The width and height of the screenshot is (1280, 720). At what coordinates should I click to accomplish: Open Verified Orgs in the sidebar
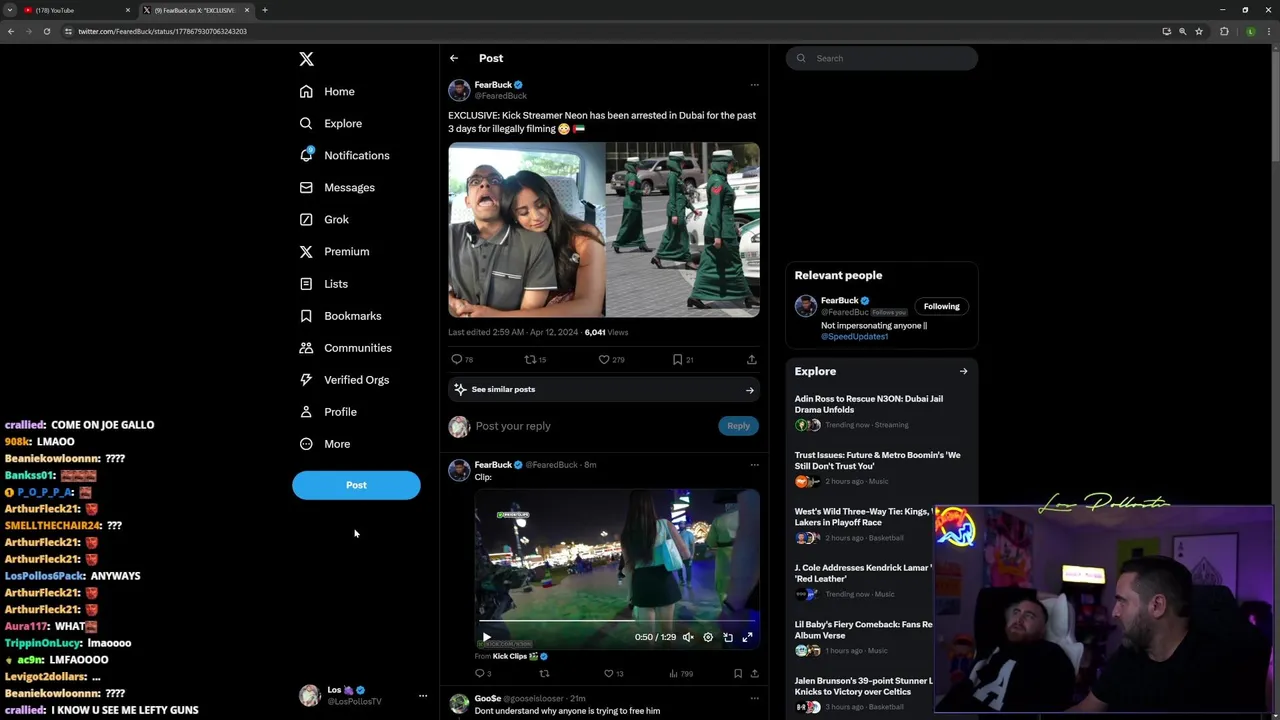pos(344,379)
